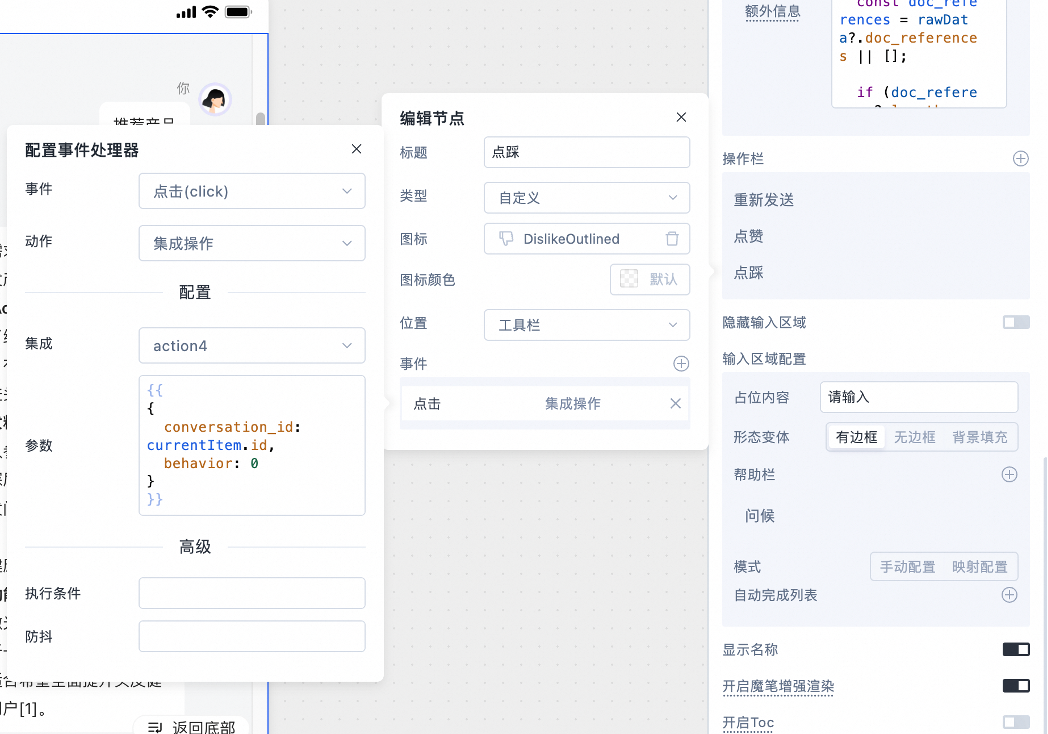The width and height of the screenshot is (1048, 734).
Task: Add an item to 操作栏
Action: pyautogui.click(x=1021, y=159)
